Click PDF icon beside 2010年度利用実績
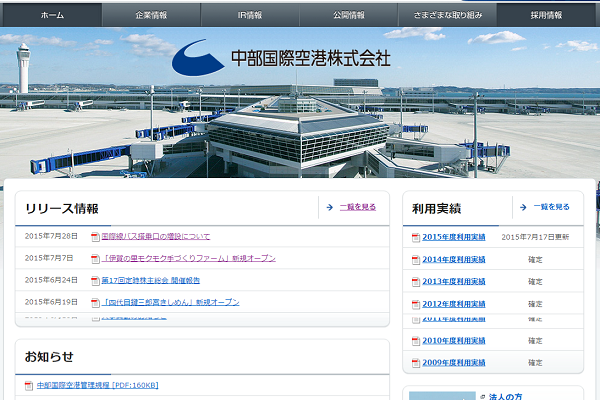 416,341
